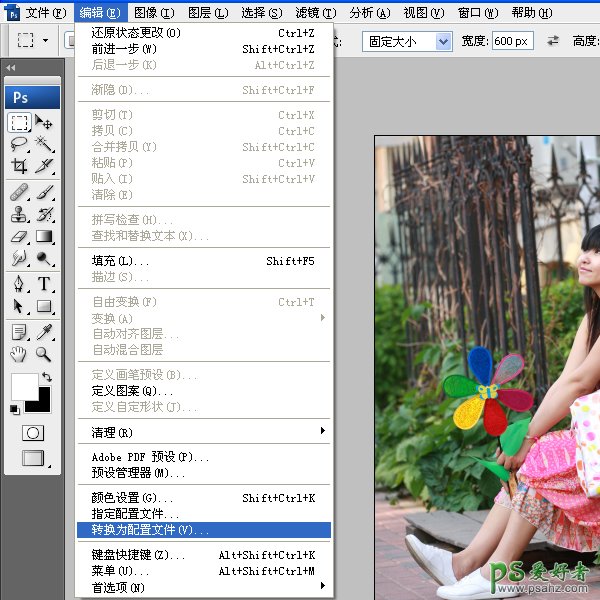Viewport: 600px width, 600px height.
Task: Select the Lasso tool
Action: click(19, 145)
